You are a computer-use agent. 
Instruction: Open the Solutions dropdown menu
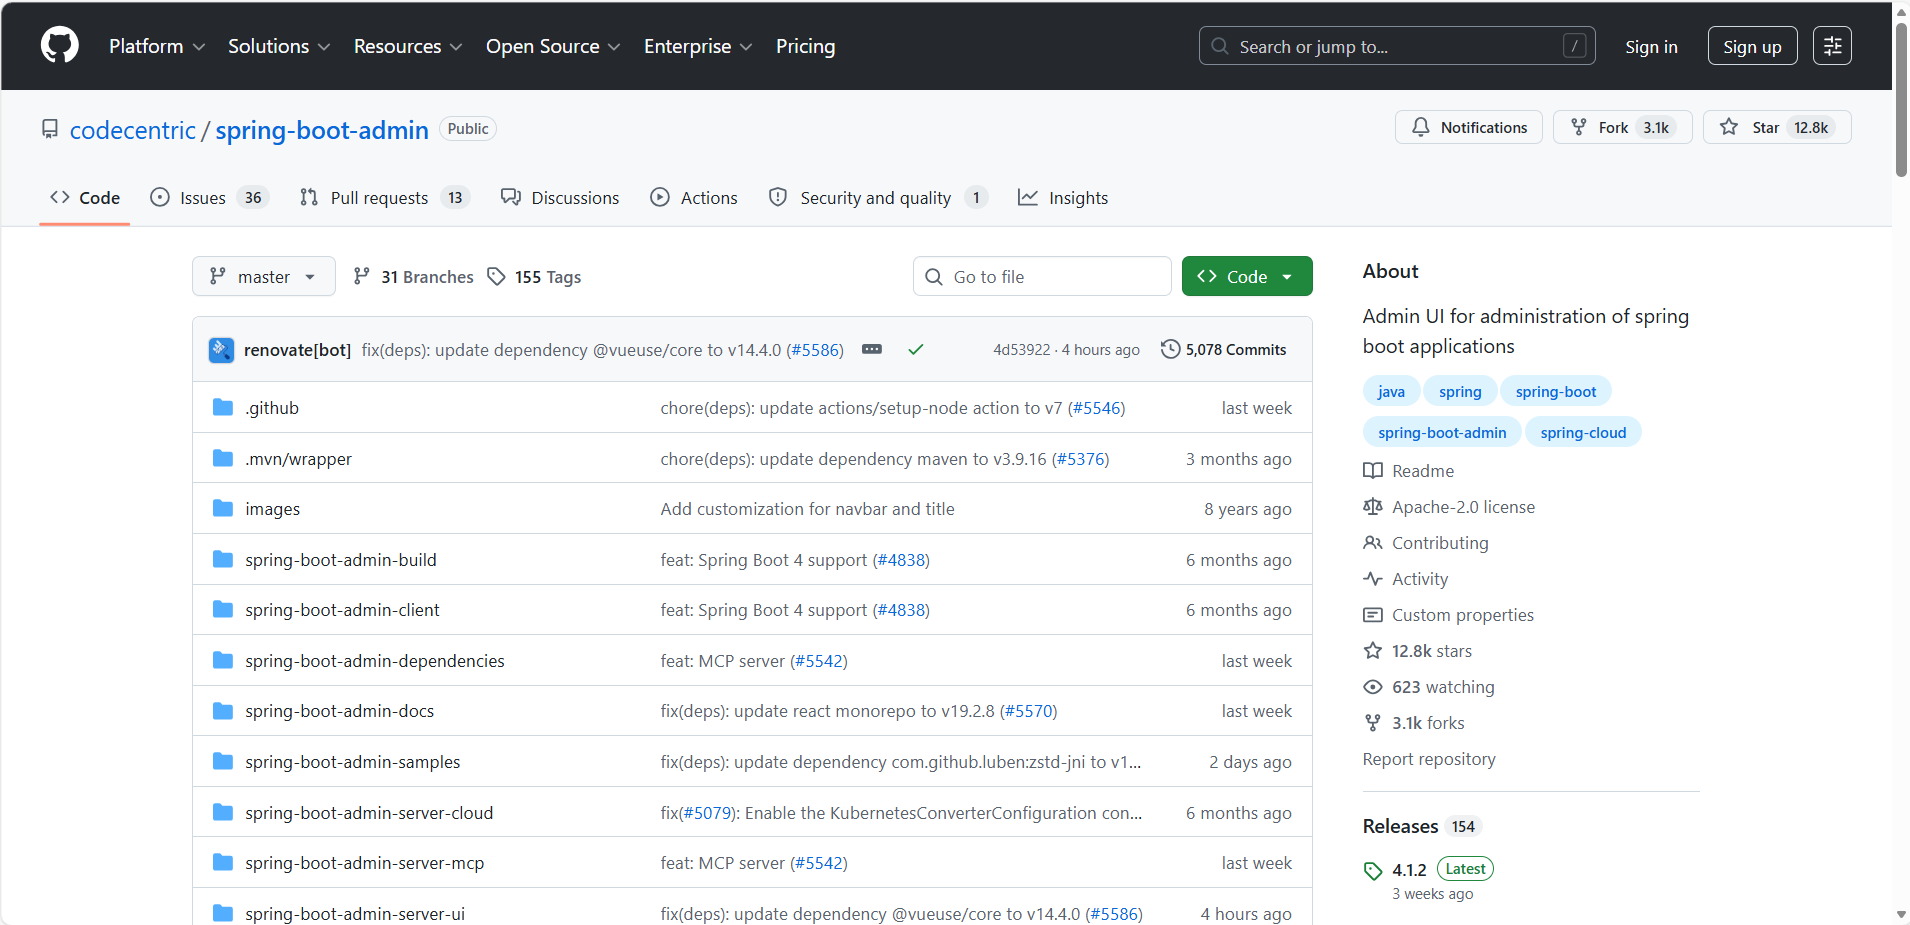279,46
